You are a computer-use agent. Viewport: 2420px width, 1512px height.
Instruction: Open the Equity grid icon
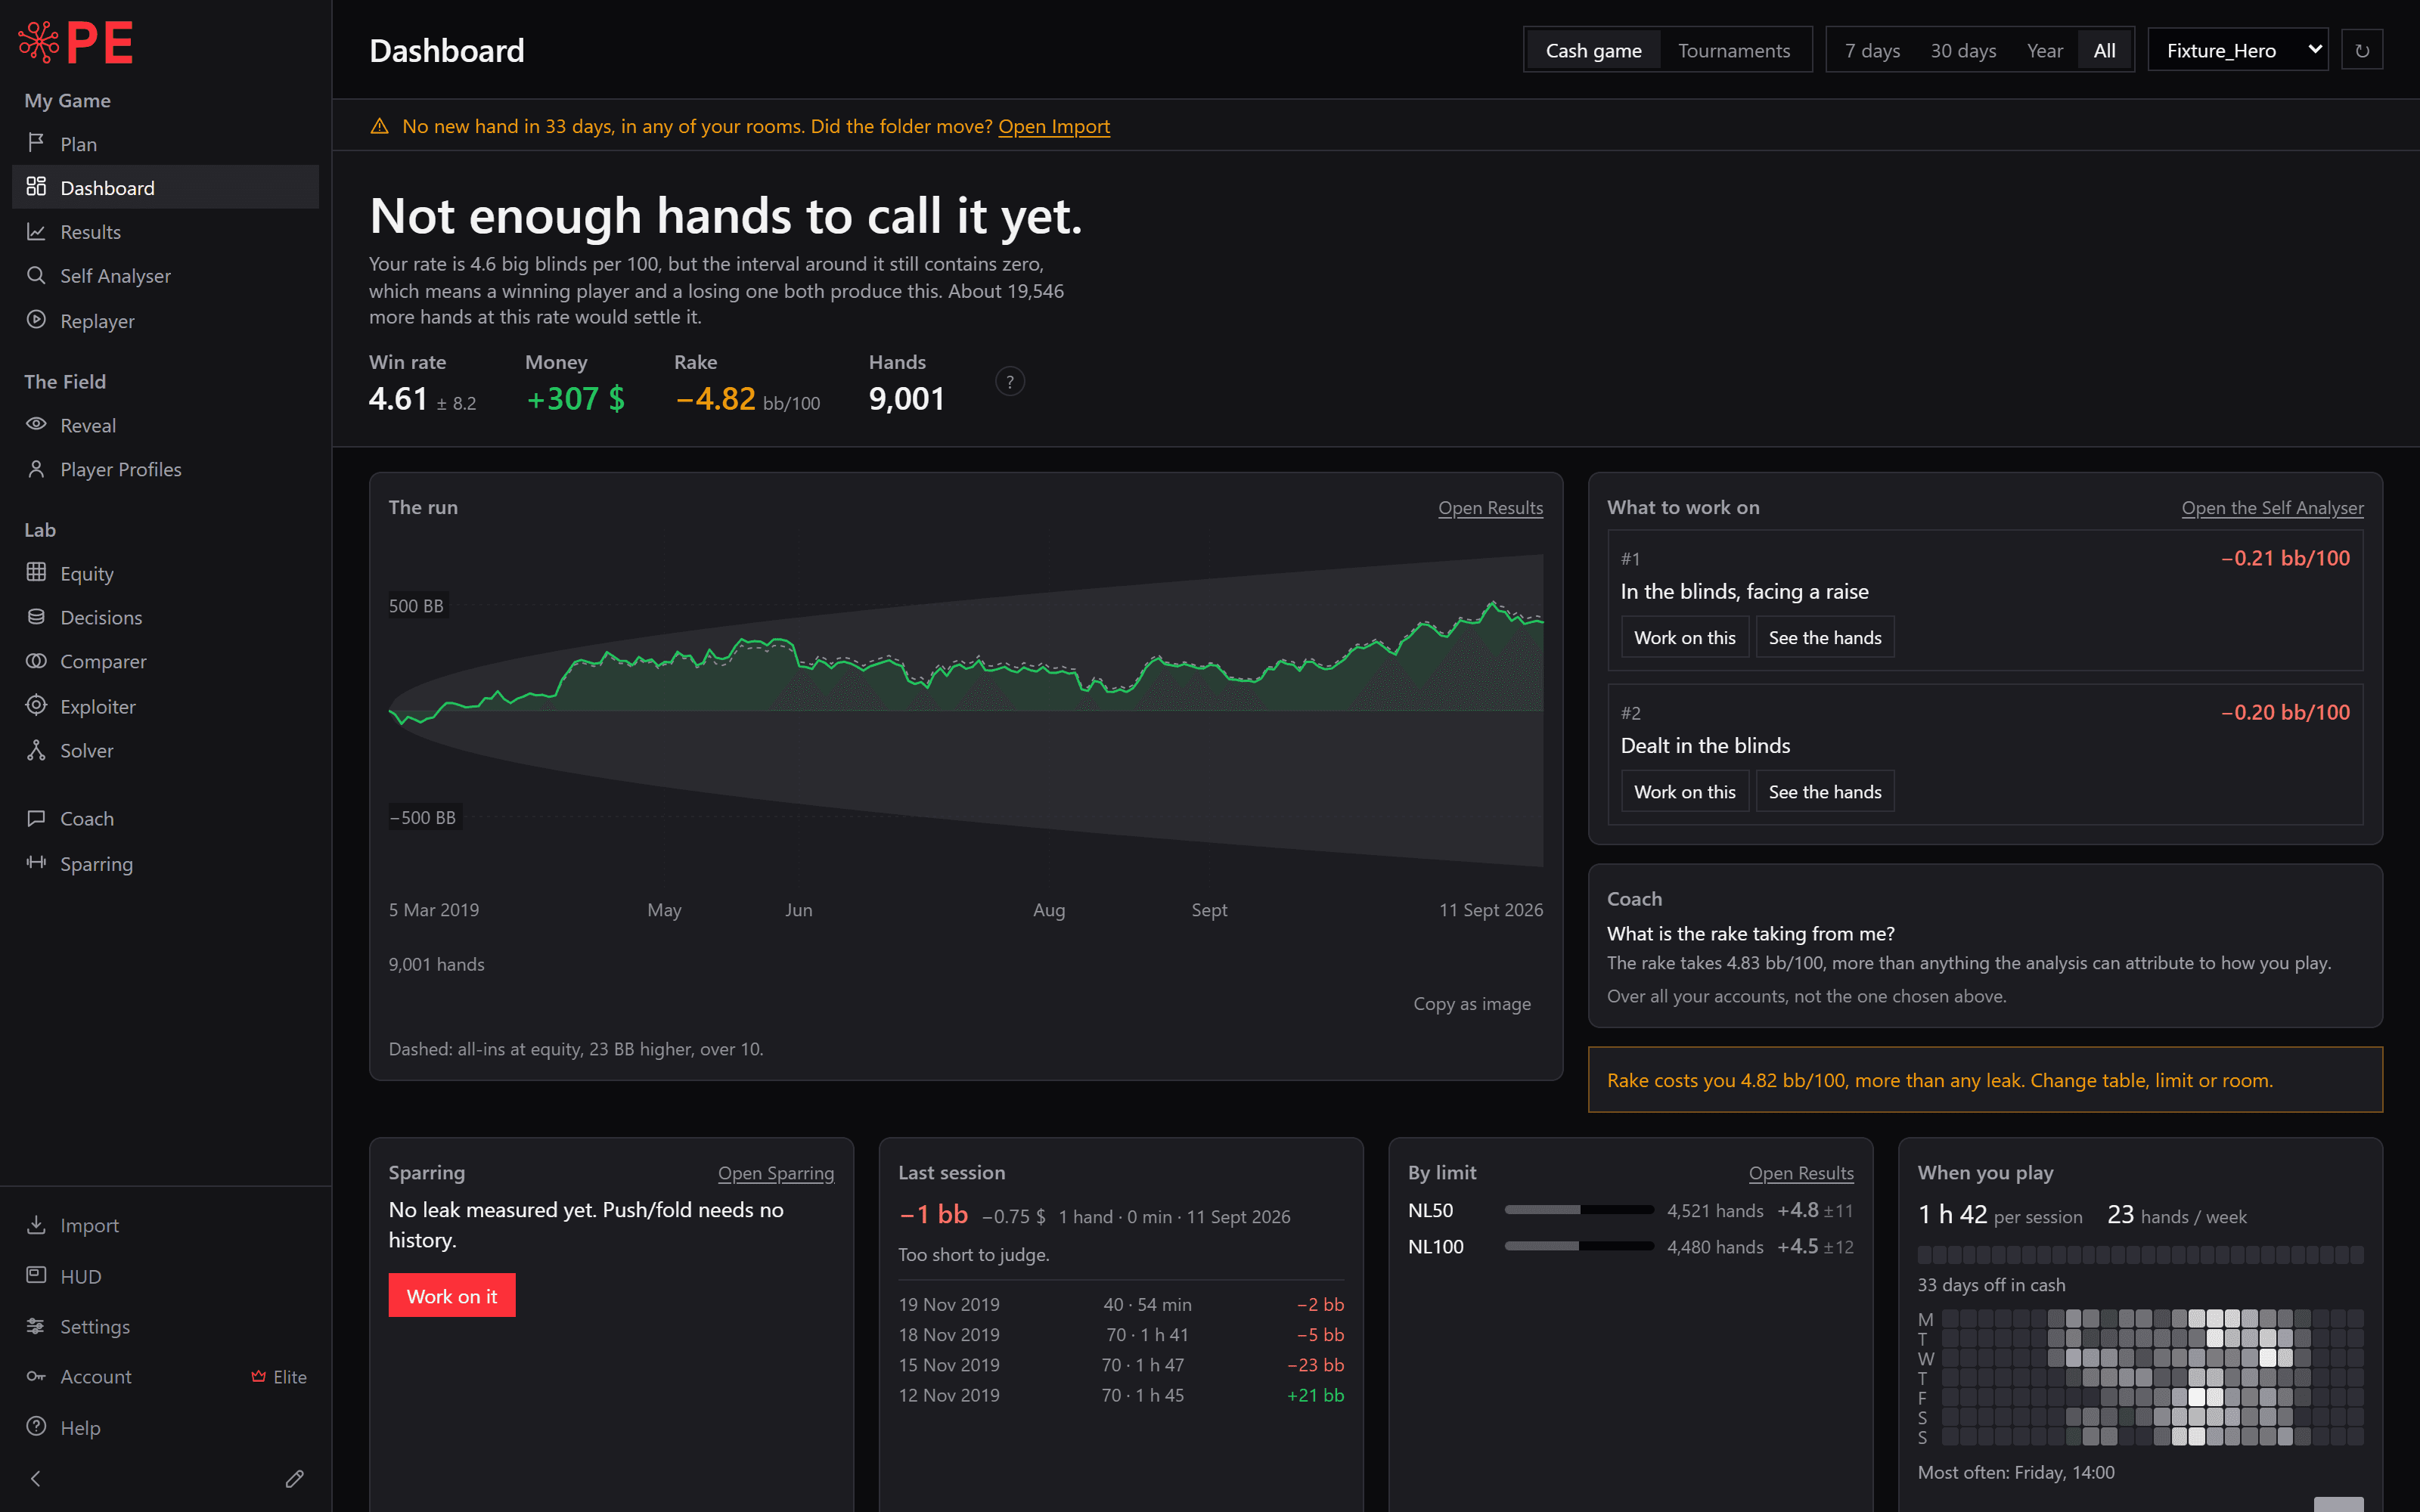(36, 572)
